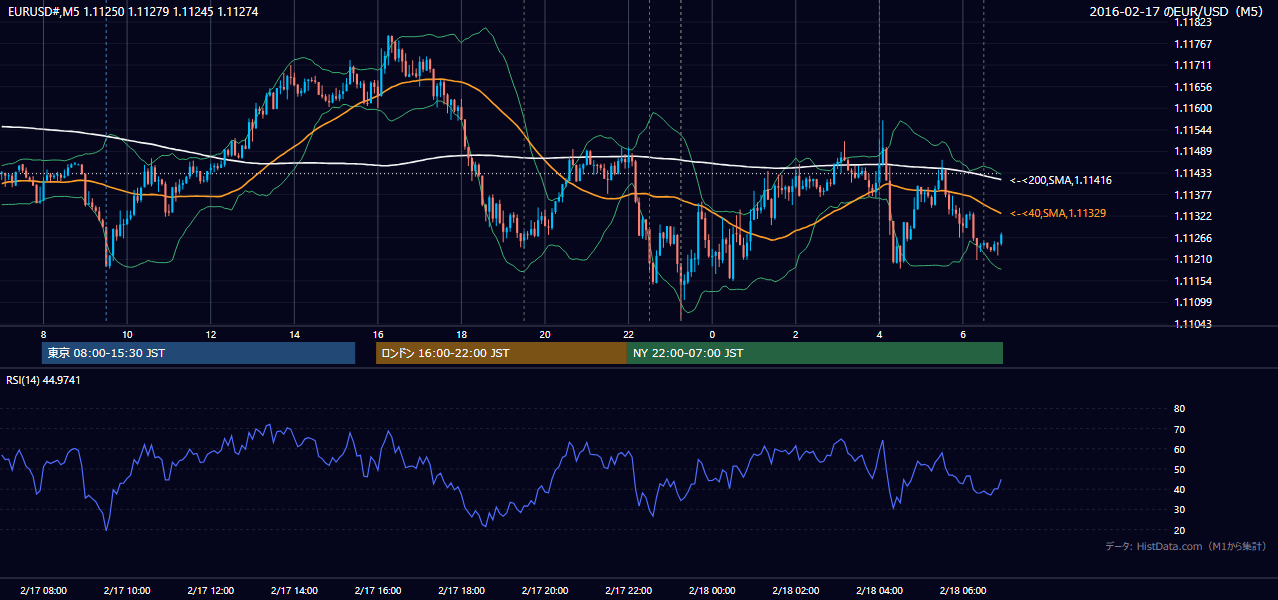
Task: Click the 2/17 18:00 date label
Action: [x=461, y=590]
